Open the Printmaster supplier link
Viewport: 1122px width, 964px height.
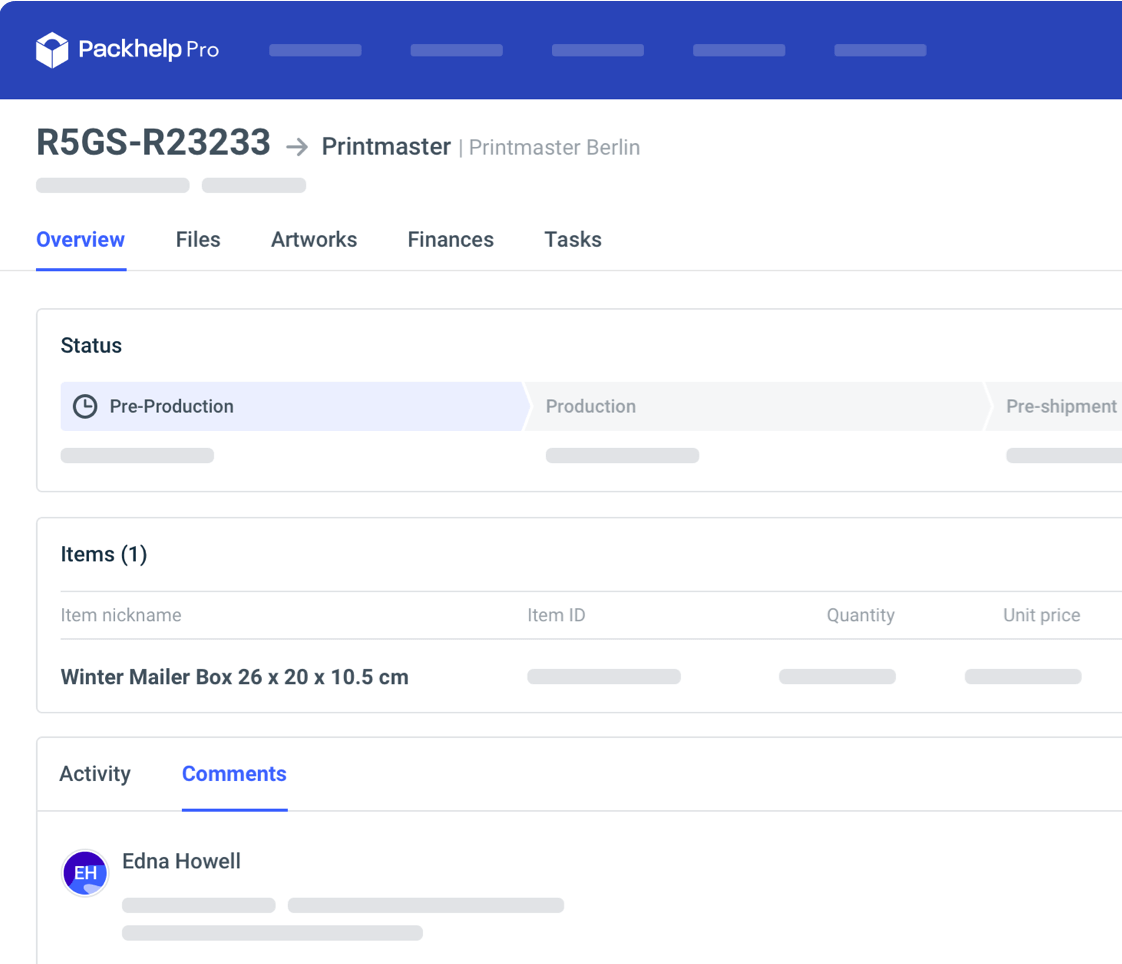coord(386,147)
